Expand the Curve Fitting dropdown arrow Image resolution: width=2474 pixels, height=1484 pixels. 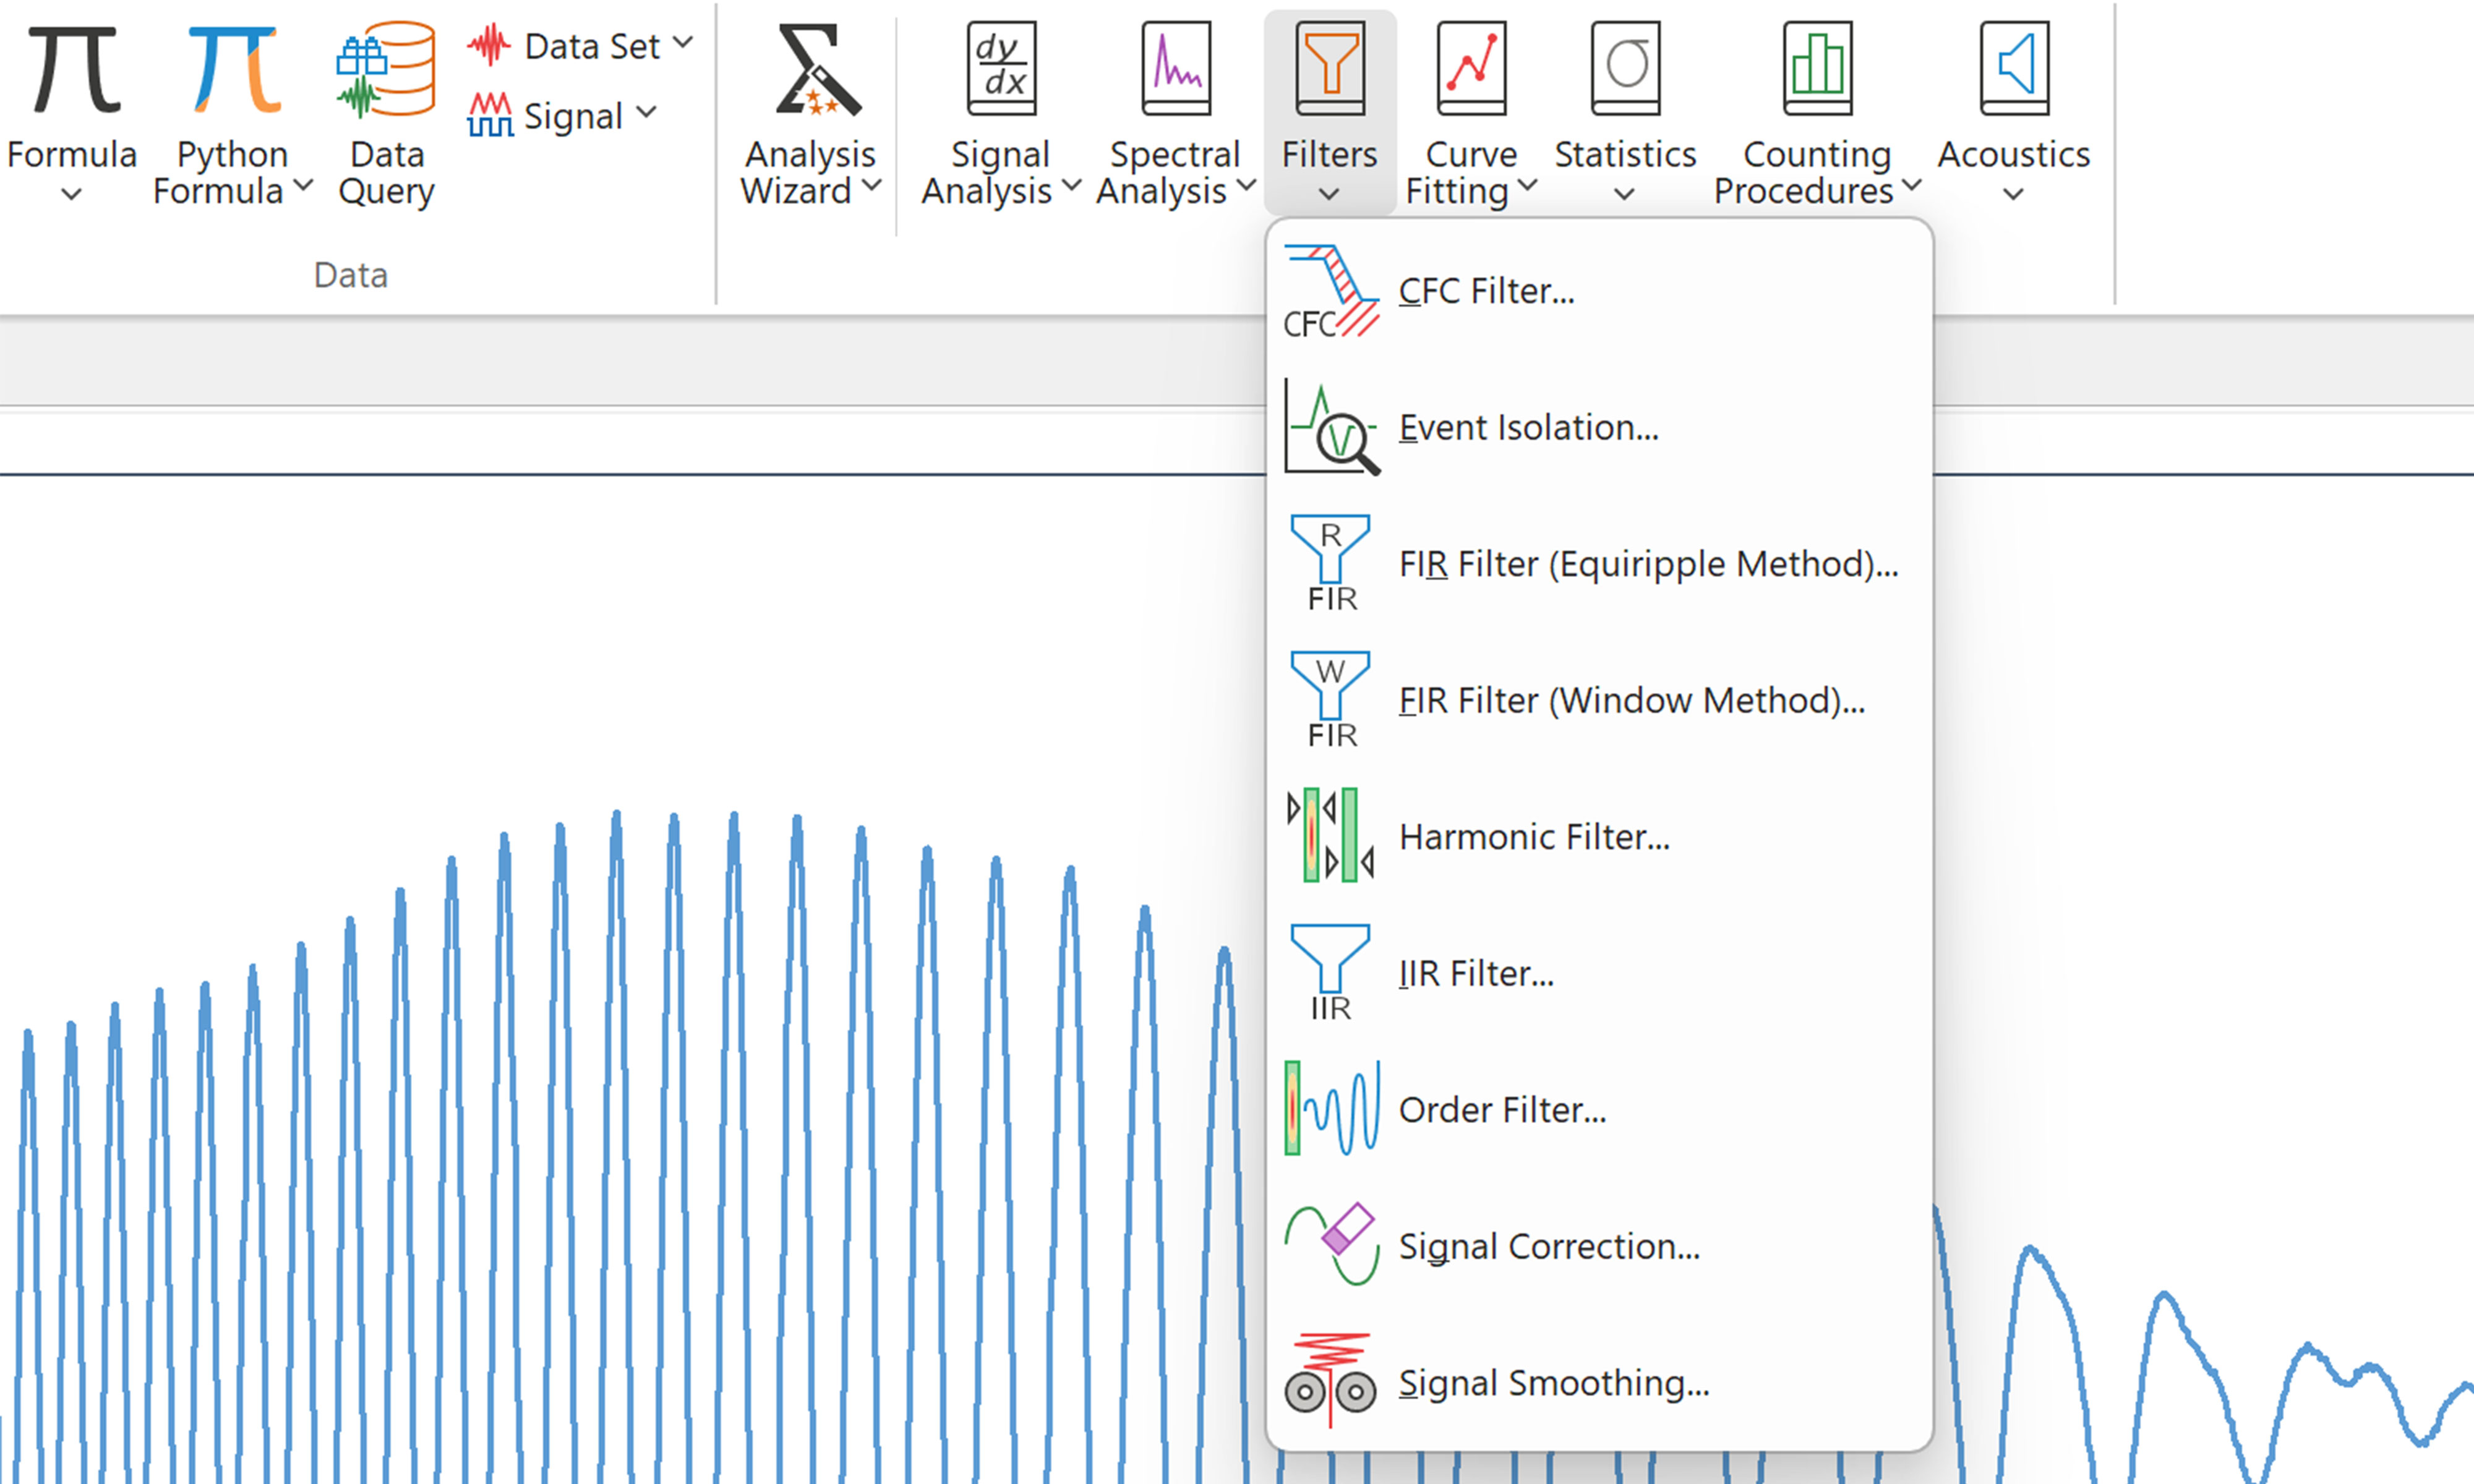point(1527,185)
